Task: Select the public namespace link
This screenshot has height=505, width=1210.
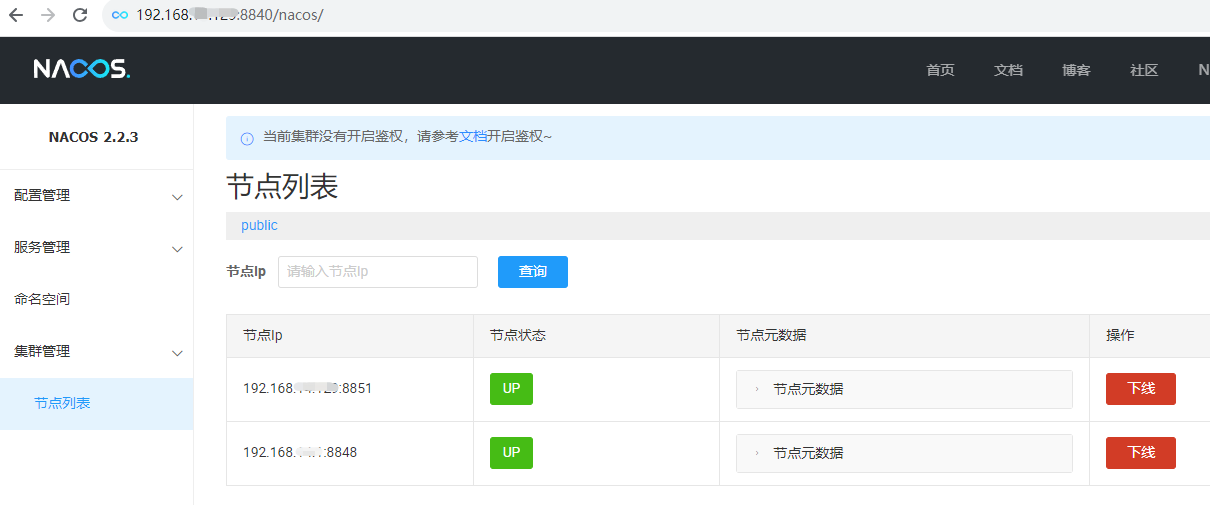Action: 259,226
